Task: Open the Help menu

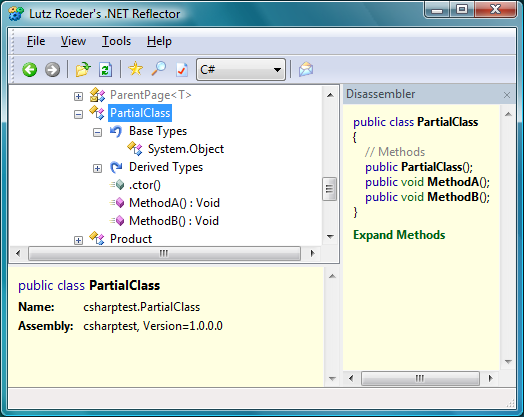Action: [159, 41]
